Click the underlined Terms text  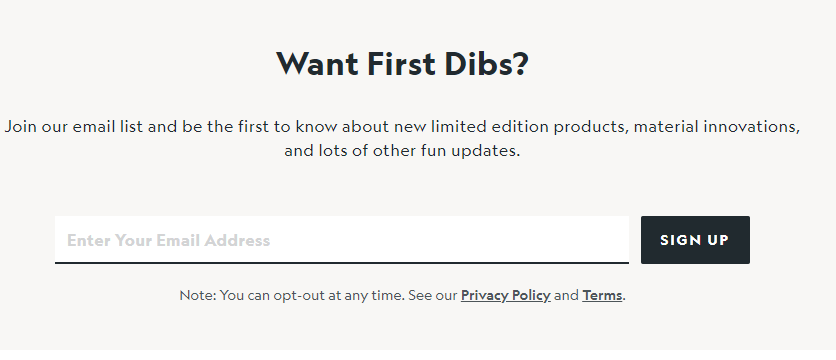(602, 295)
